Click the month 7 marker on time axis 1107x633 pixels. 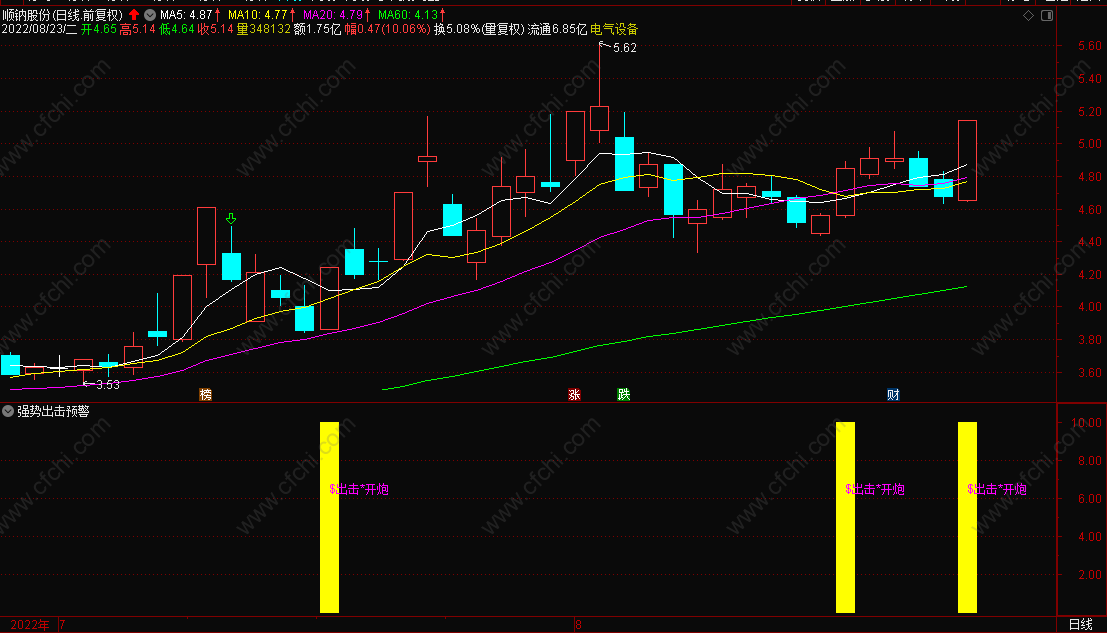coord(62,625)
